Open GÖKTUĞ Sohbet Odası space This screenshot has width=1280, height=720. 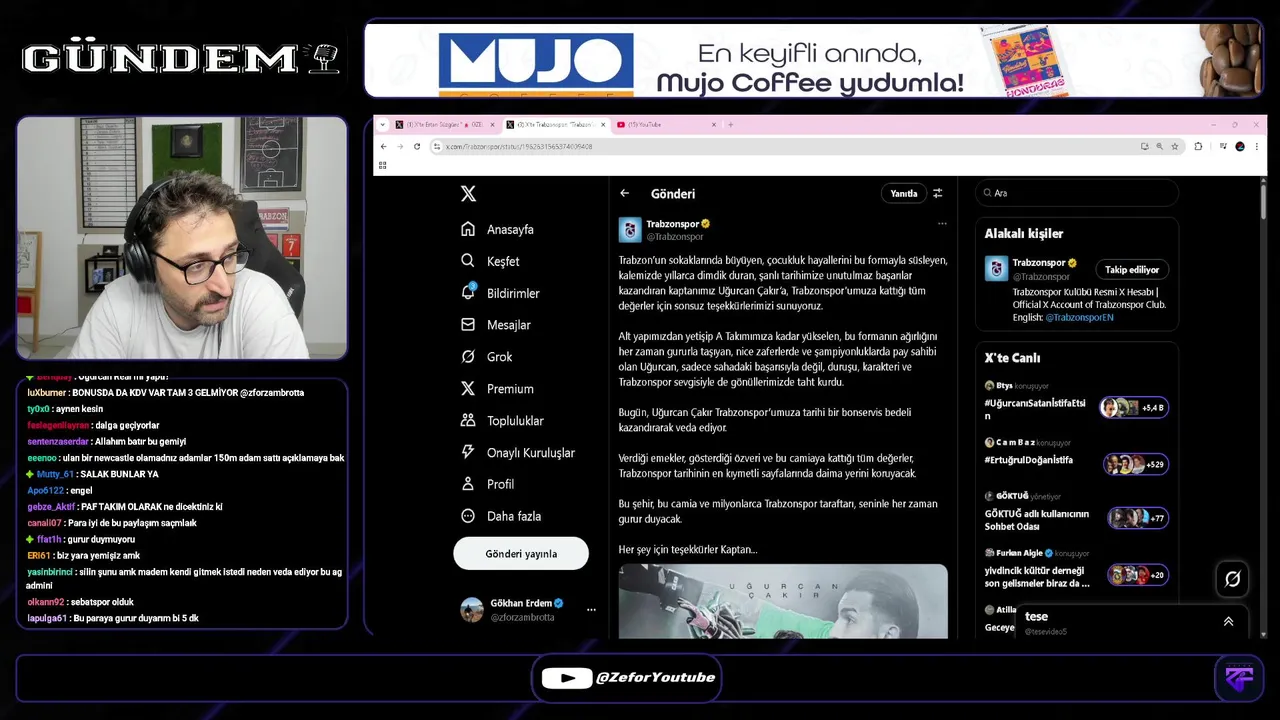[1037, 520]
